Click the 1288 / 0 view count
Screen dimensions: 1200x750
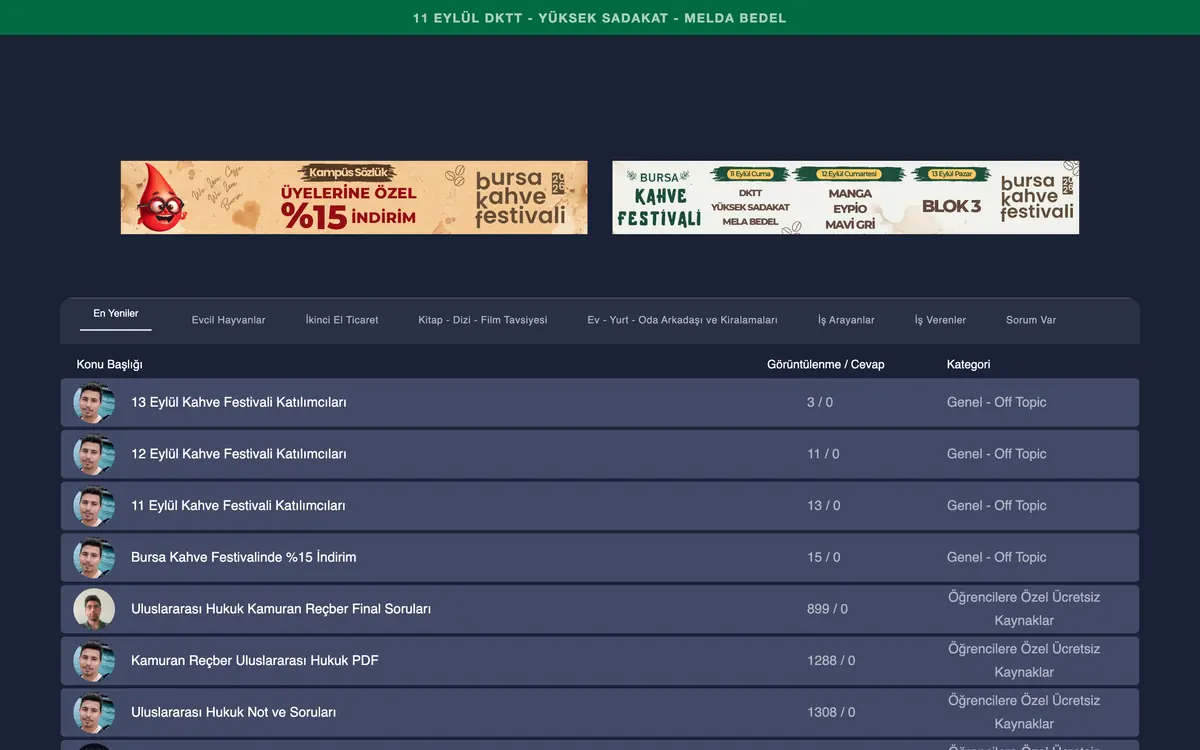(831, 661)
